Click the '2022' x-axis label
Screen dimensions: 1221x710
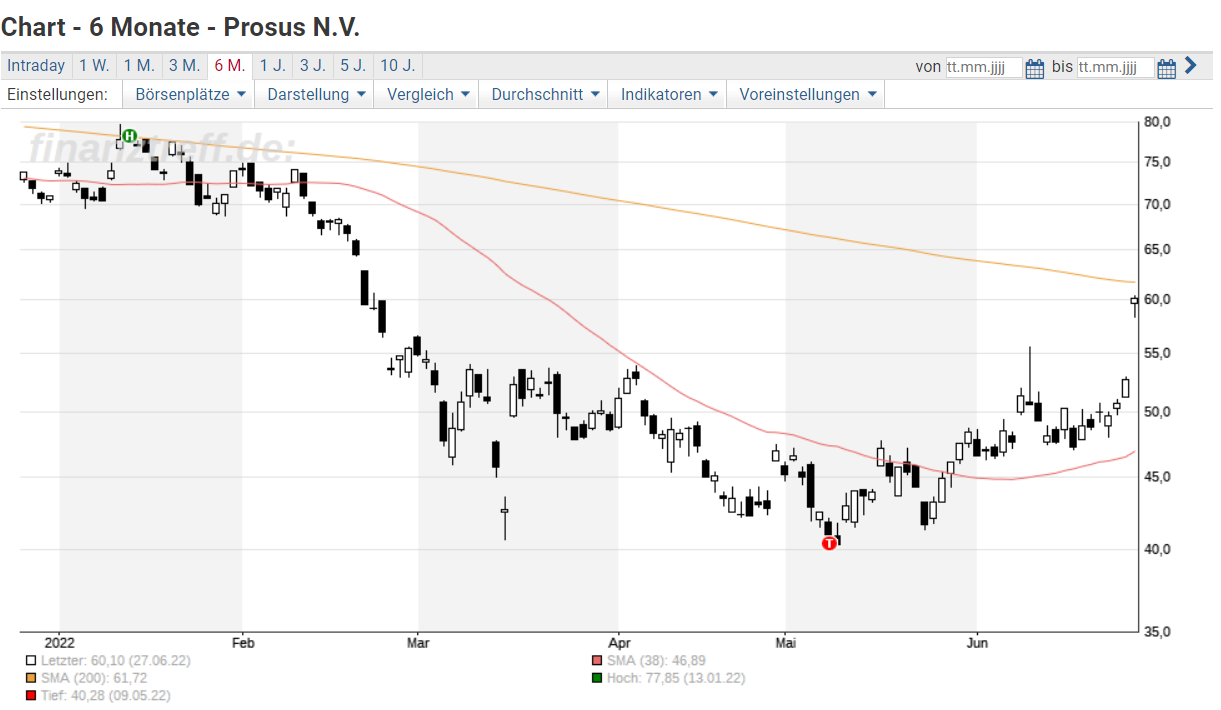tap(60, 643)
